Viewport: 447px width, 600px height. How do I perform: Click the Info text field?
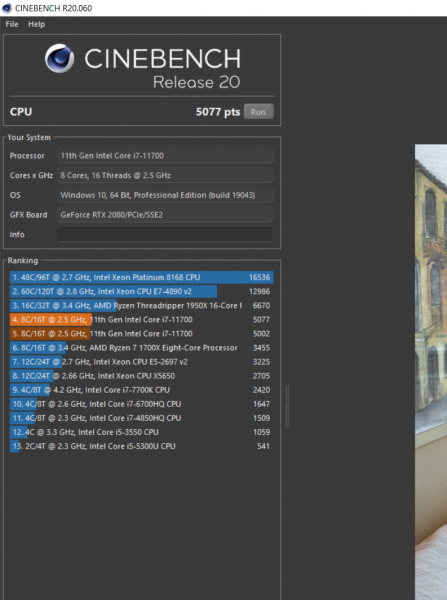pyautogui.click(x=165, y=234)
